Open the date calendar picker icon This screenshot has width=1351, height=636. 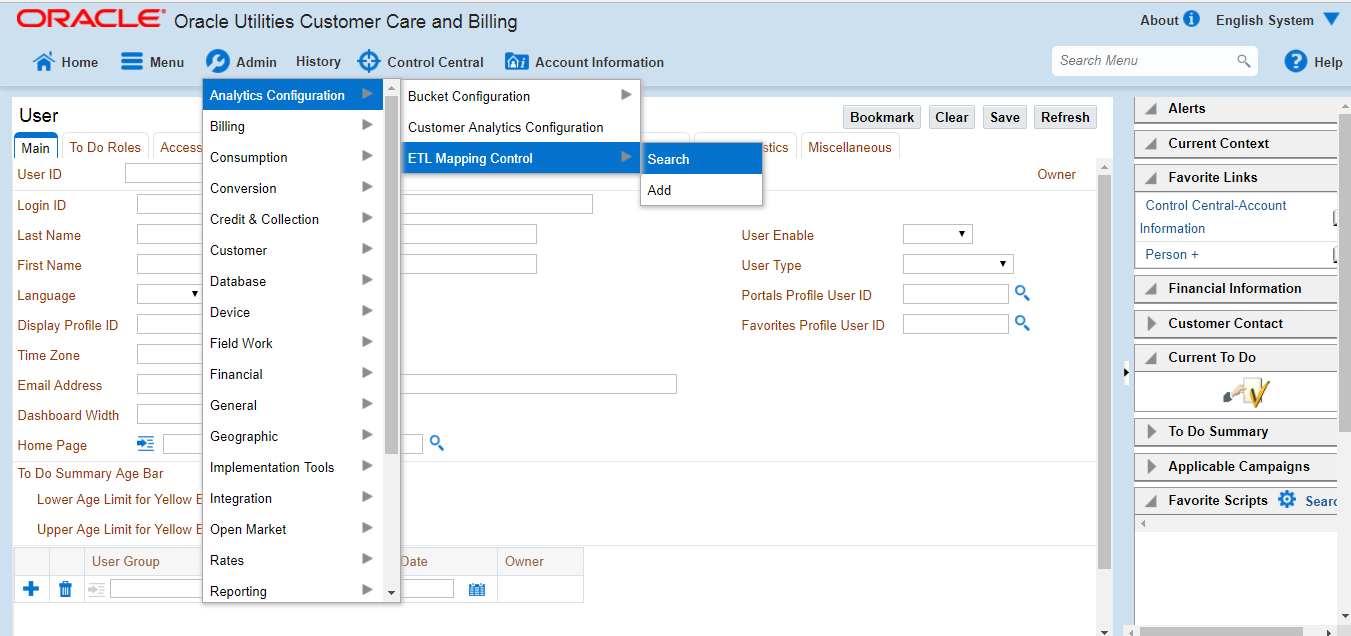point(477,589)
